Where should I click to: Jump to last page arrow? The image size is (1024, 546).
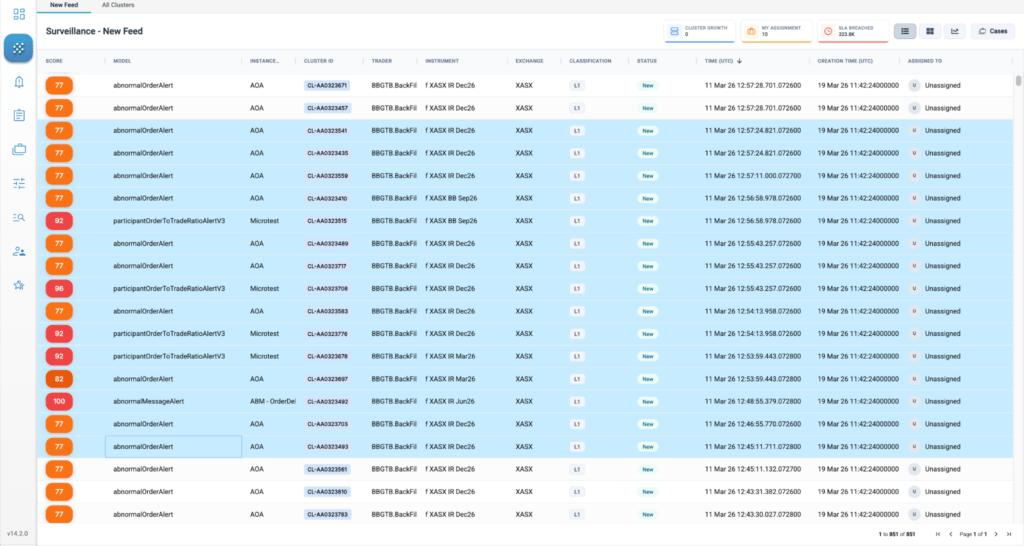[x=1009, y=534]
